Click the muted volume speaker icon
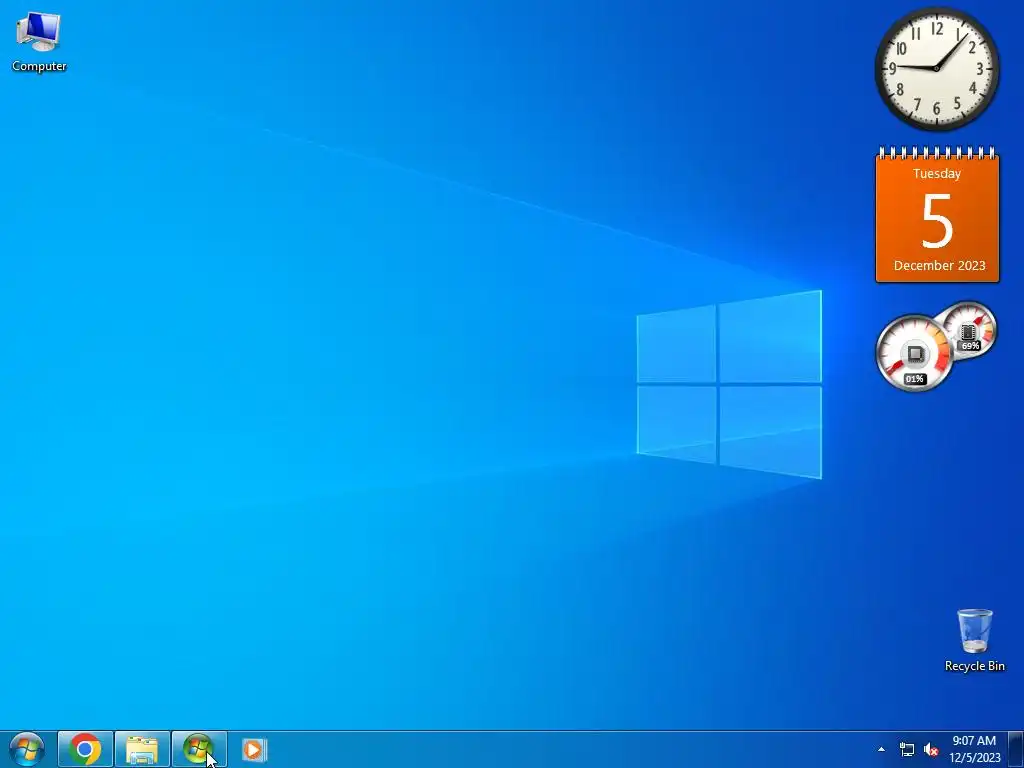The width and height of the screenshot is (1024, 768). coord(931,750)
